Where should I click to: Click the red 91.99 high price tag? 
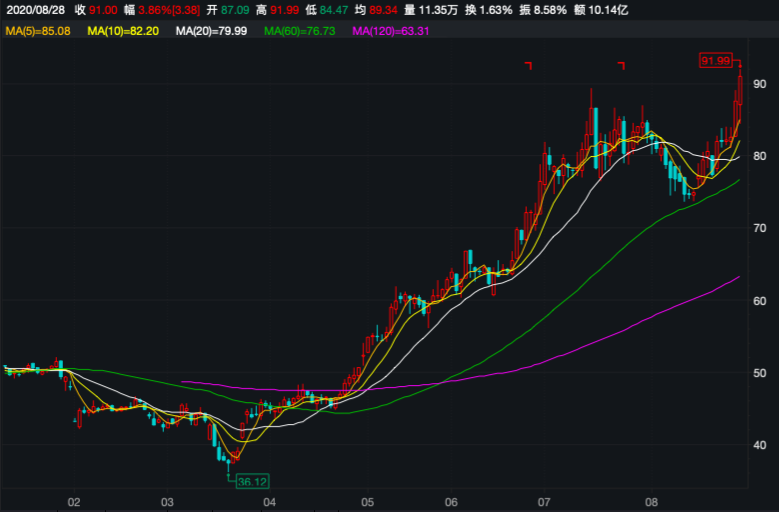(x=716, y=61)
